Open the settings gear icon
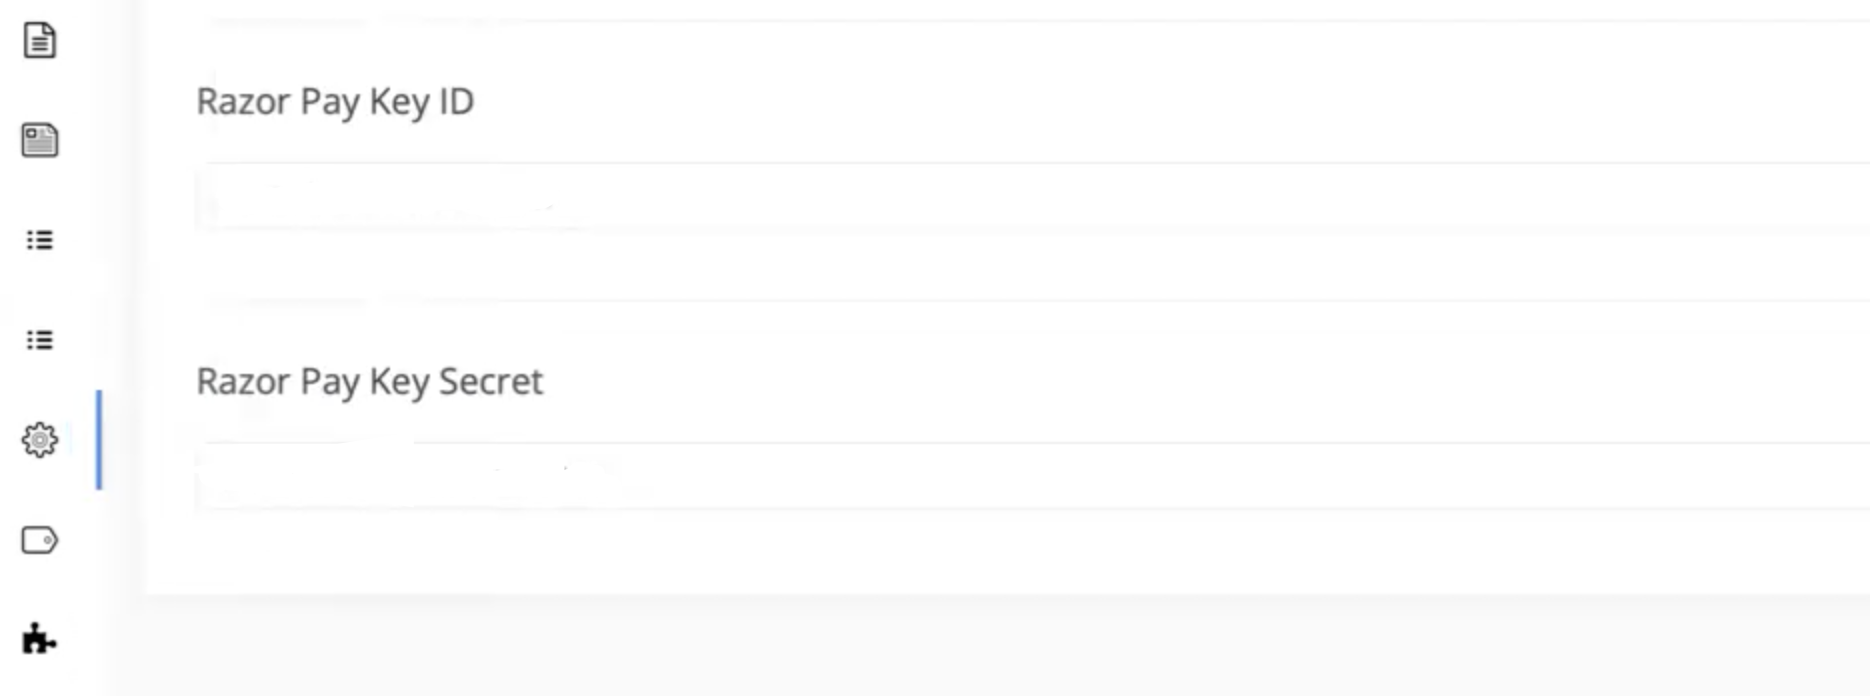The width and height of the screenshot is (1870, 696). [x=40, y=440]
